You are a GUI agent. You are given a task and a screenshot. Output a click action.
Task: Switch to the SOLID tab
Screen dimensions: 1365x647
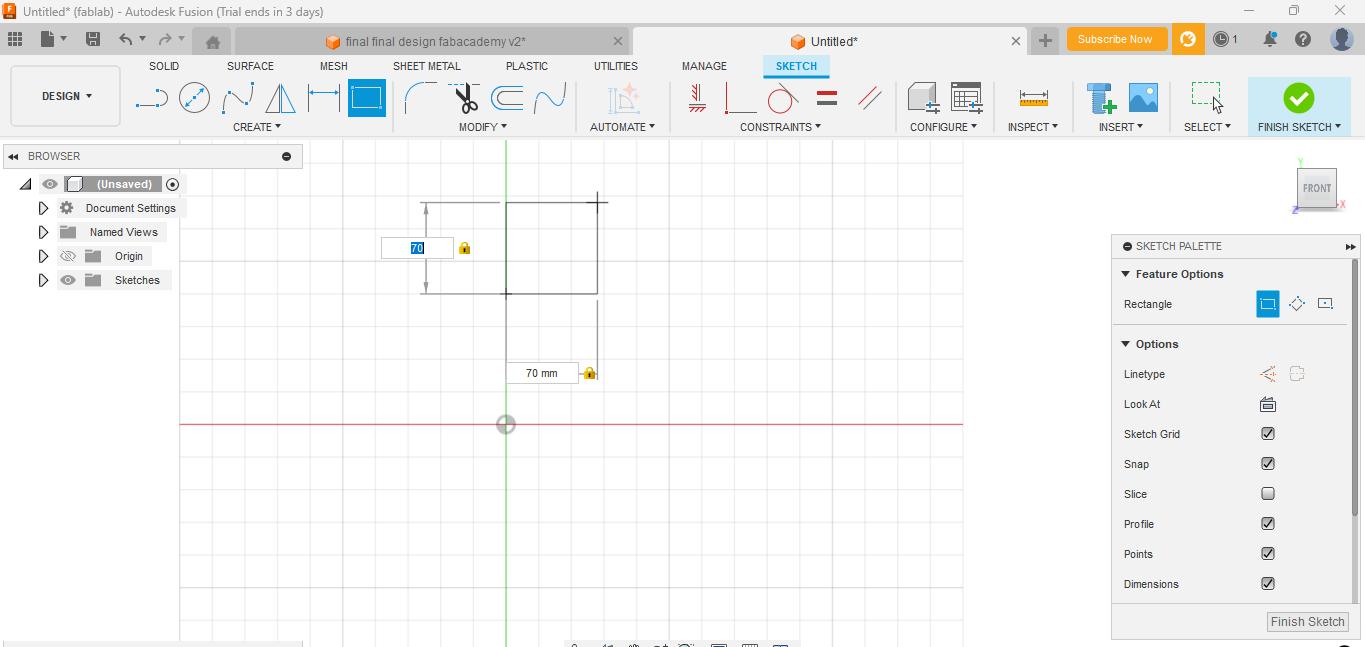click(164, 66)
